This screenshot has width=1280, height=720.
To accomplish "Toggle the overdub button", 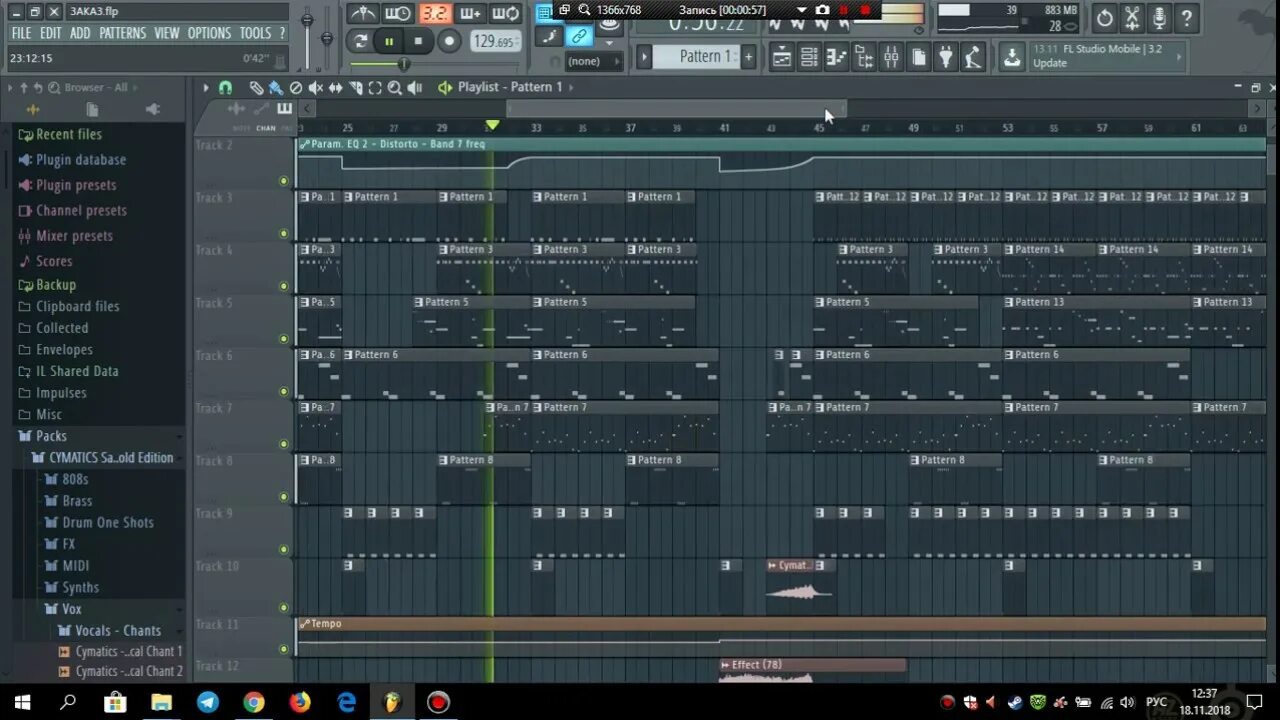I will 470,13.
